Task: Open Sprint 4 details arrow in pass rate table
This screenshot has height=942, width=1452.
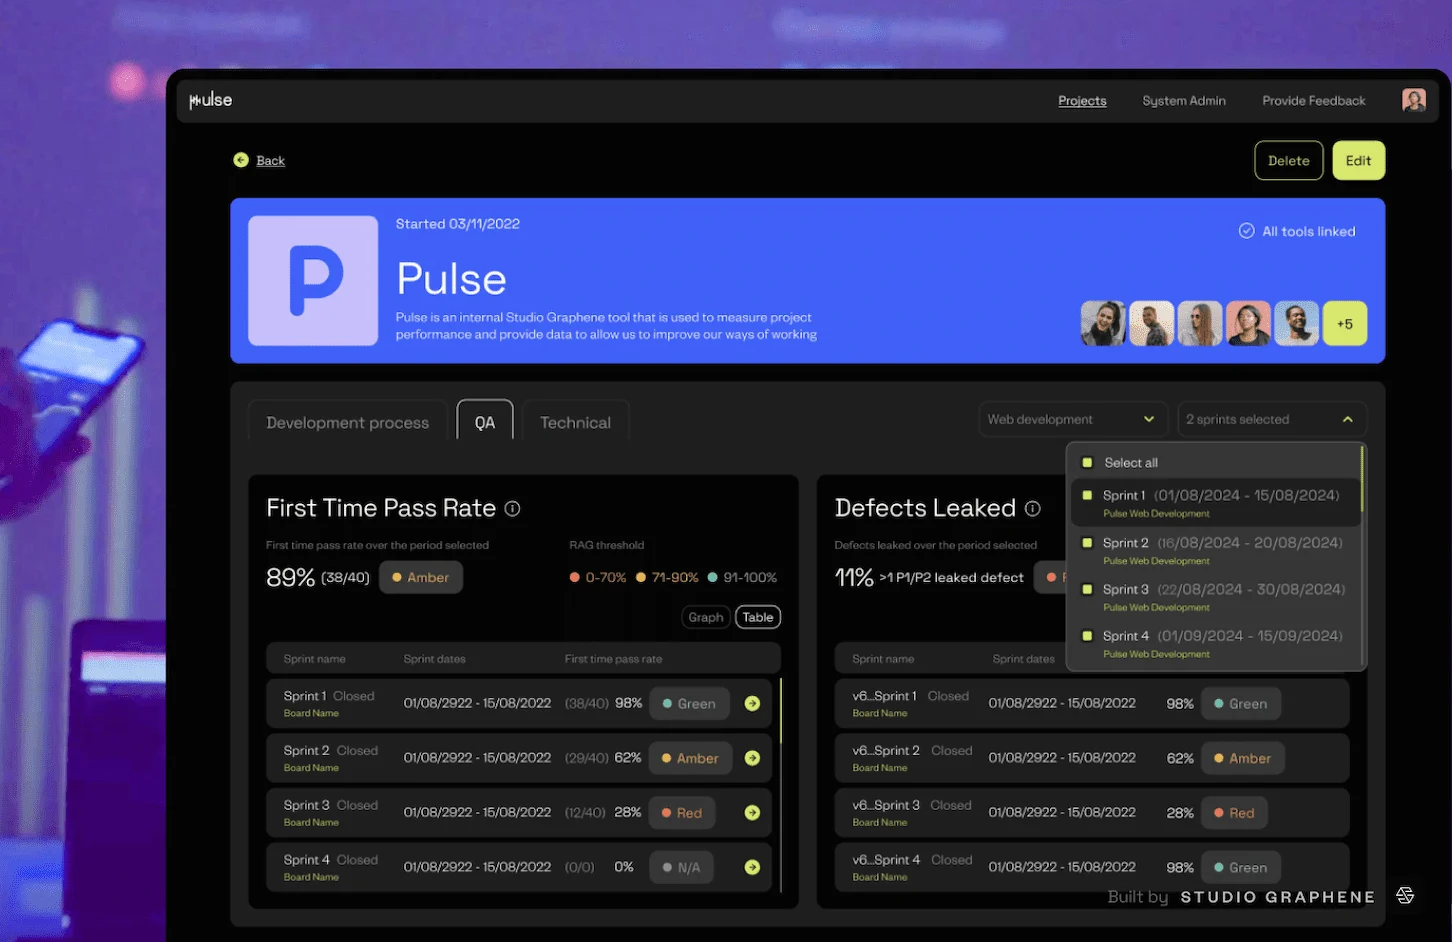Action: click(x=752, y=868)
